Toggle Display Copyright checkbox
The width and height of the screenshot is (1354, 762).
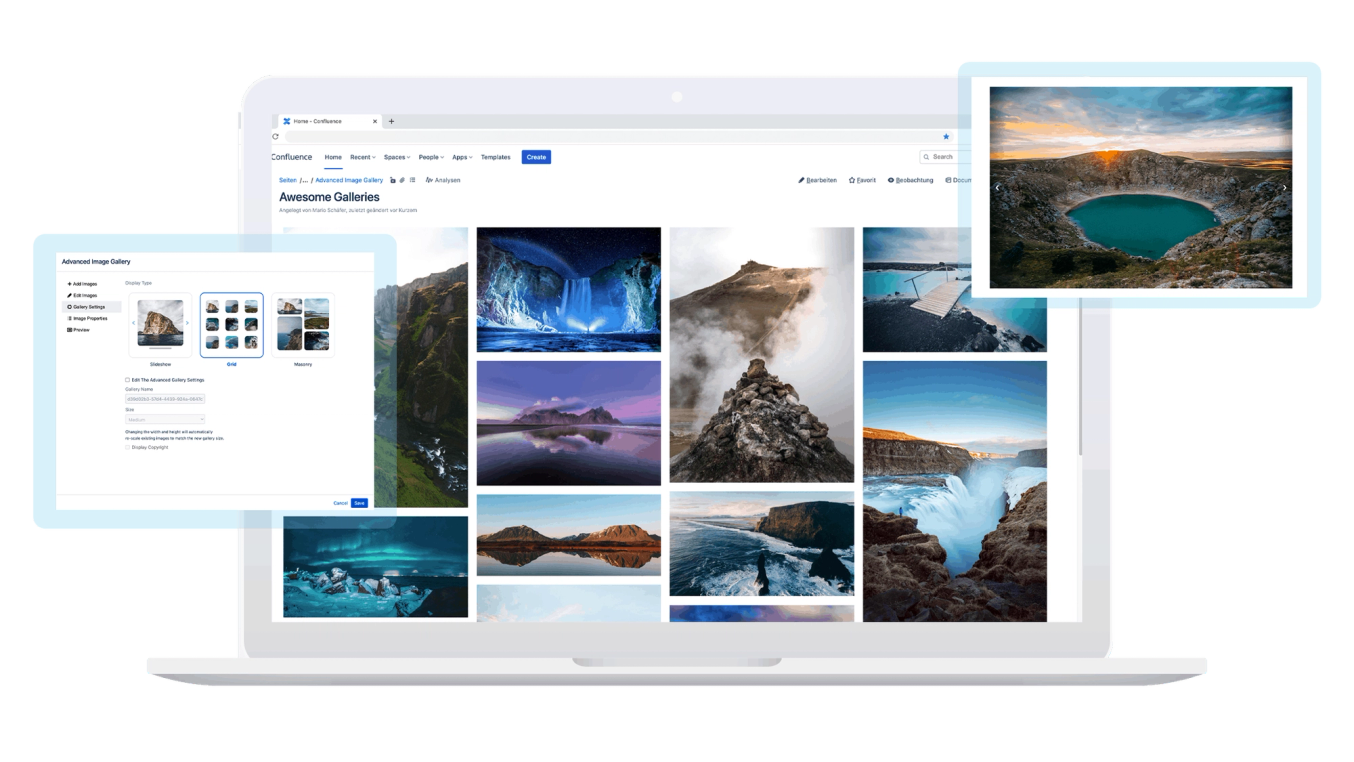127,447
